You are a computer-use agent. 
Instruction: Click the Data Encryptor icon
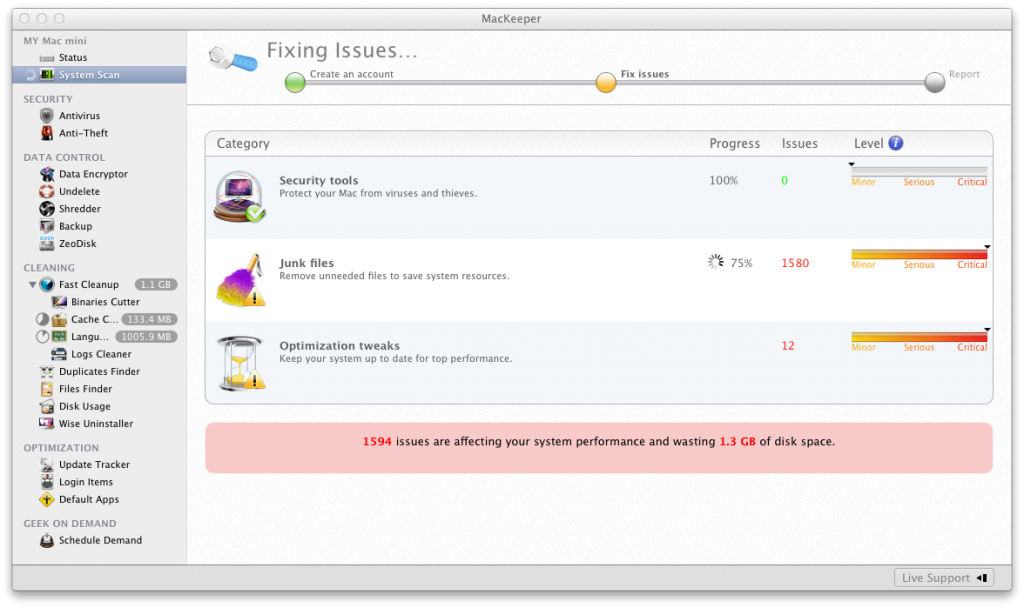pos(46,174)
